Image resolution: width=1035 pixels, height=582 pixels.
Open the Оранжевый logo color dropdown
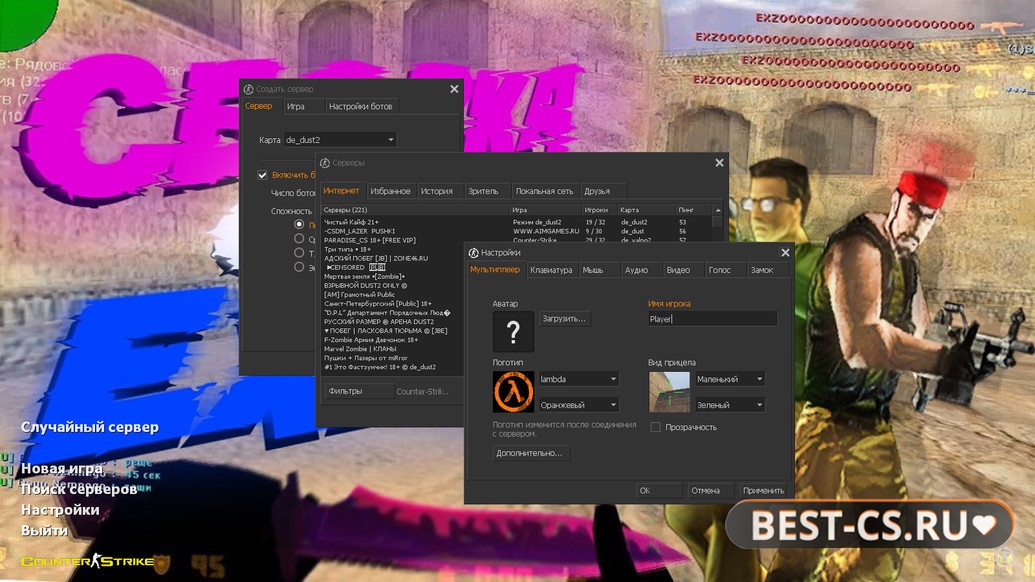coord(578,405)
